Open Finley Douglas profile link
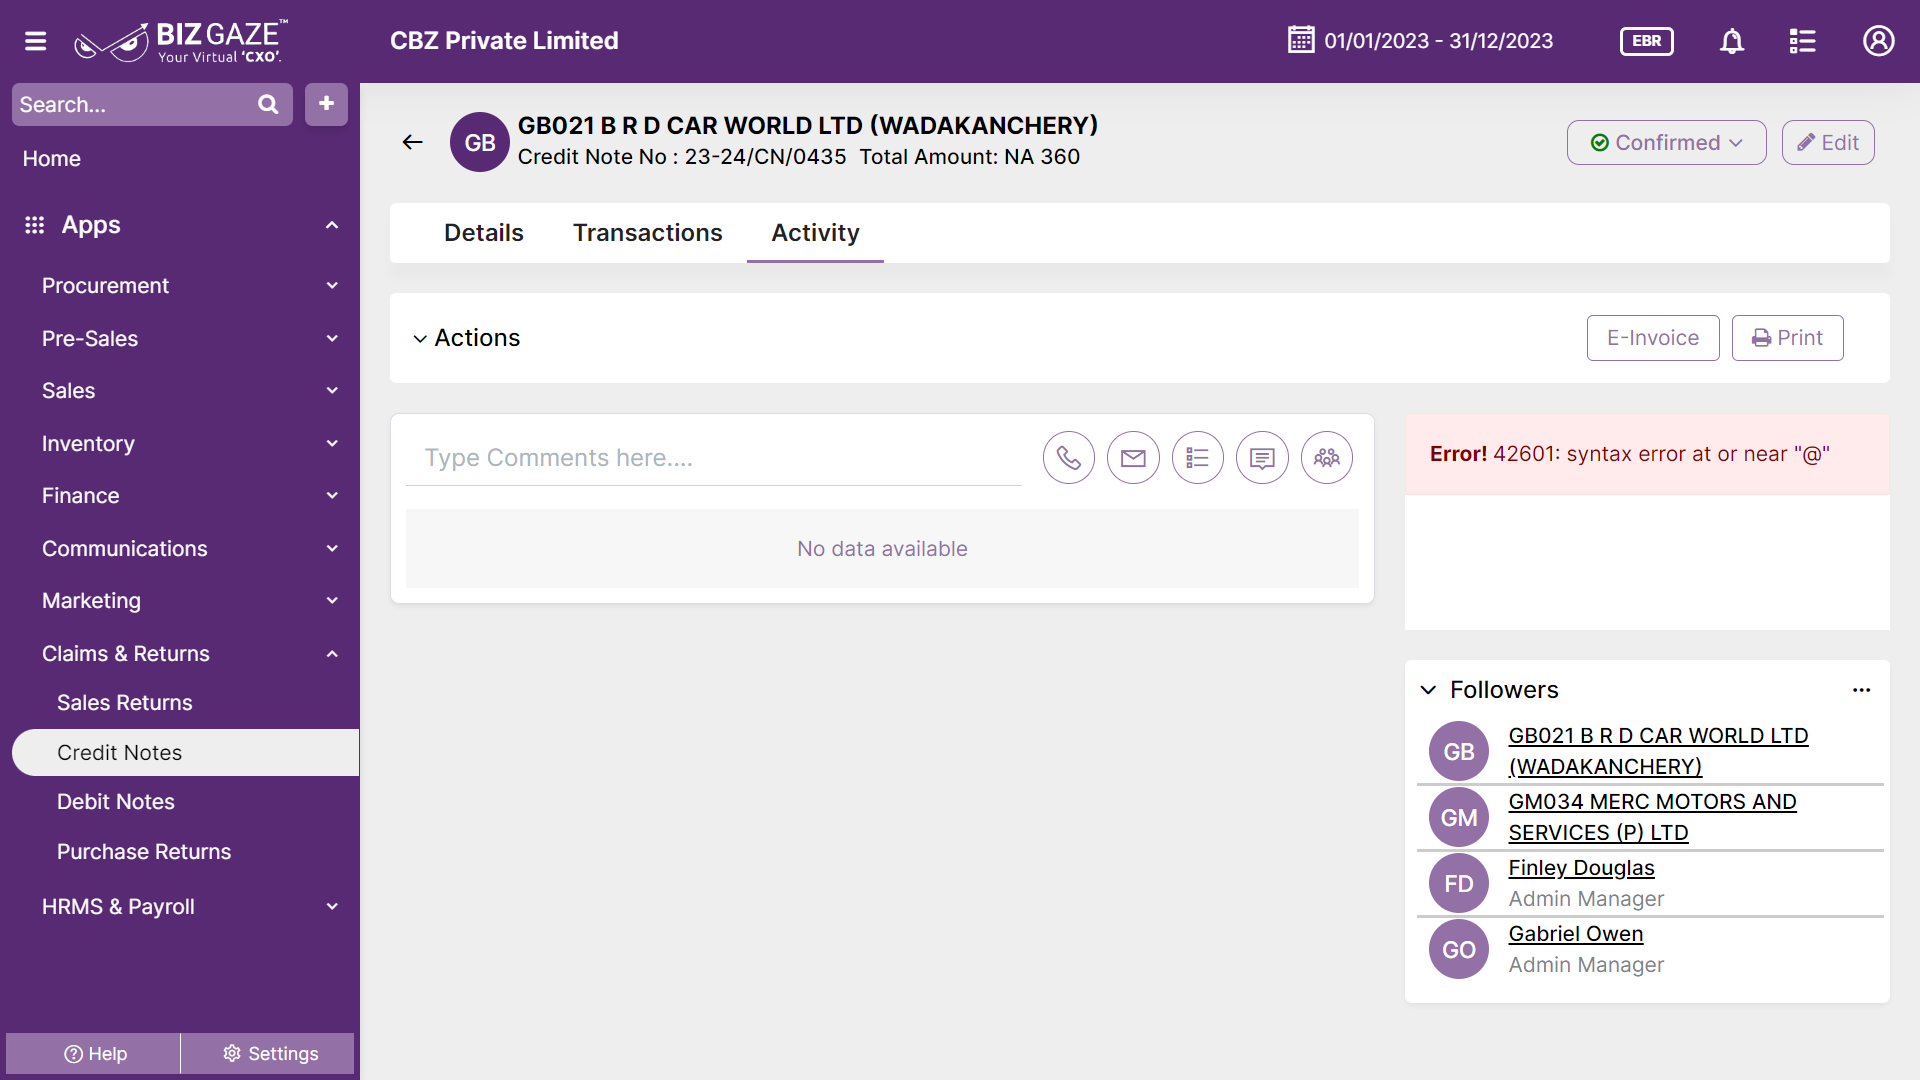 tap(1581, 868)
